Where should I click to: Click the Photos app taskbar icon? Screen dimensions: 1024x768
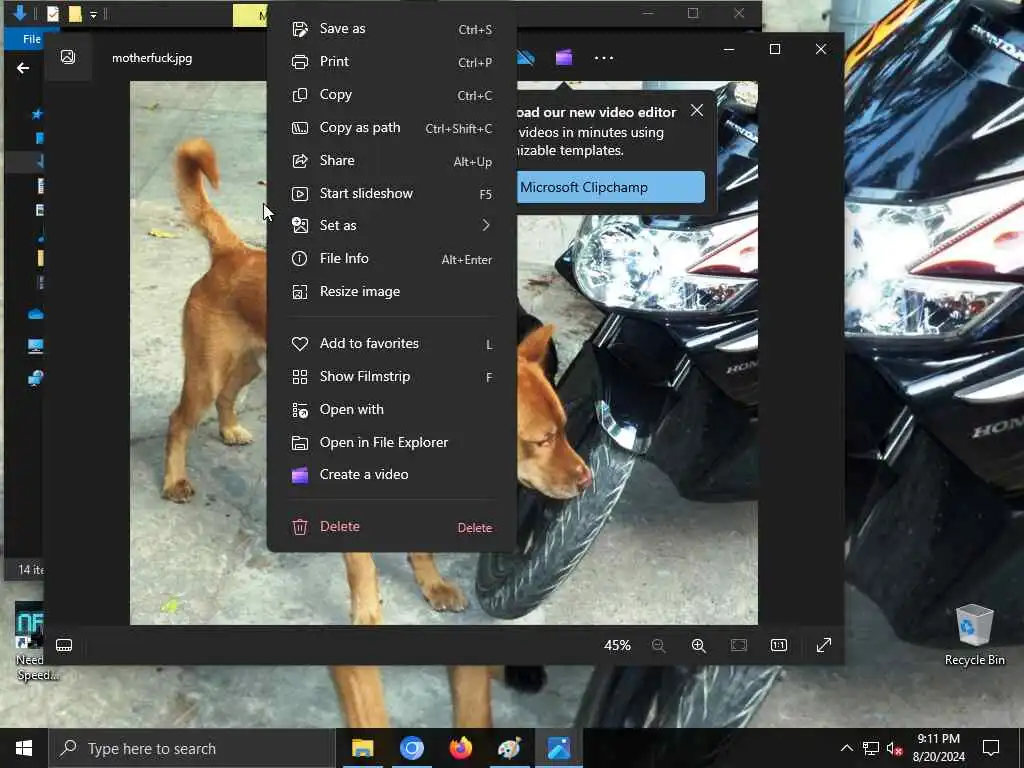558,748
